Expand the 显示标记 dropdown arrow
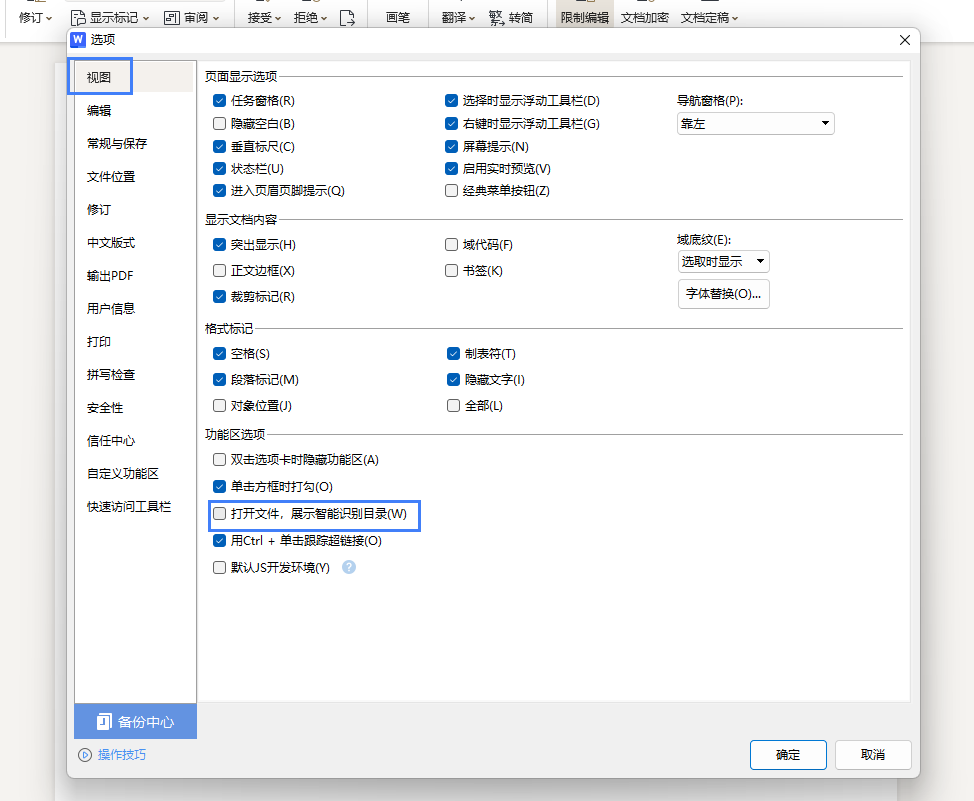Image resolution: width=974 pixels, height=801 pixels. [x=146, y=19]
